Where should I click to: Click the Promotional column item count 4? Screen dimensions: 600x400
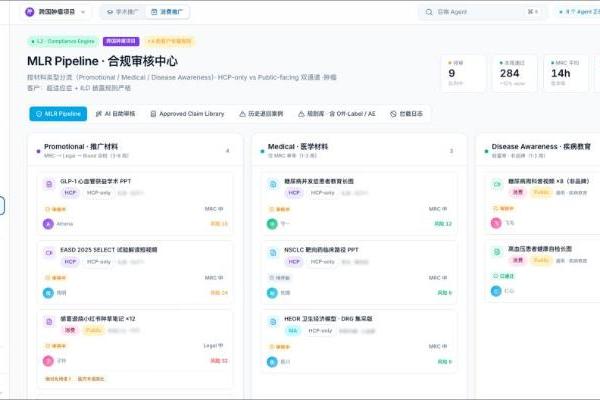click(228, 151)
